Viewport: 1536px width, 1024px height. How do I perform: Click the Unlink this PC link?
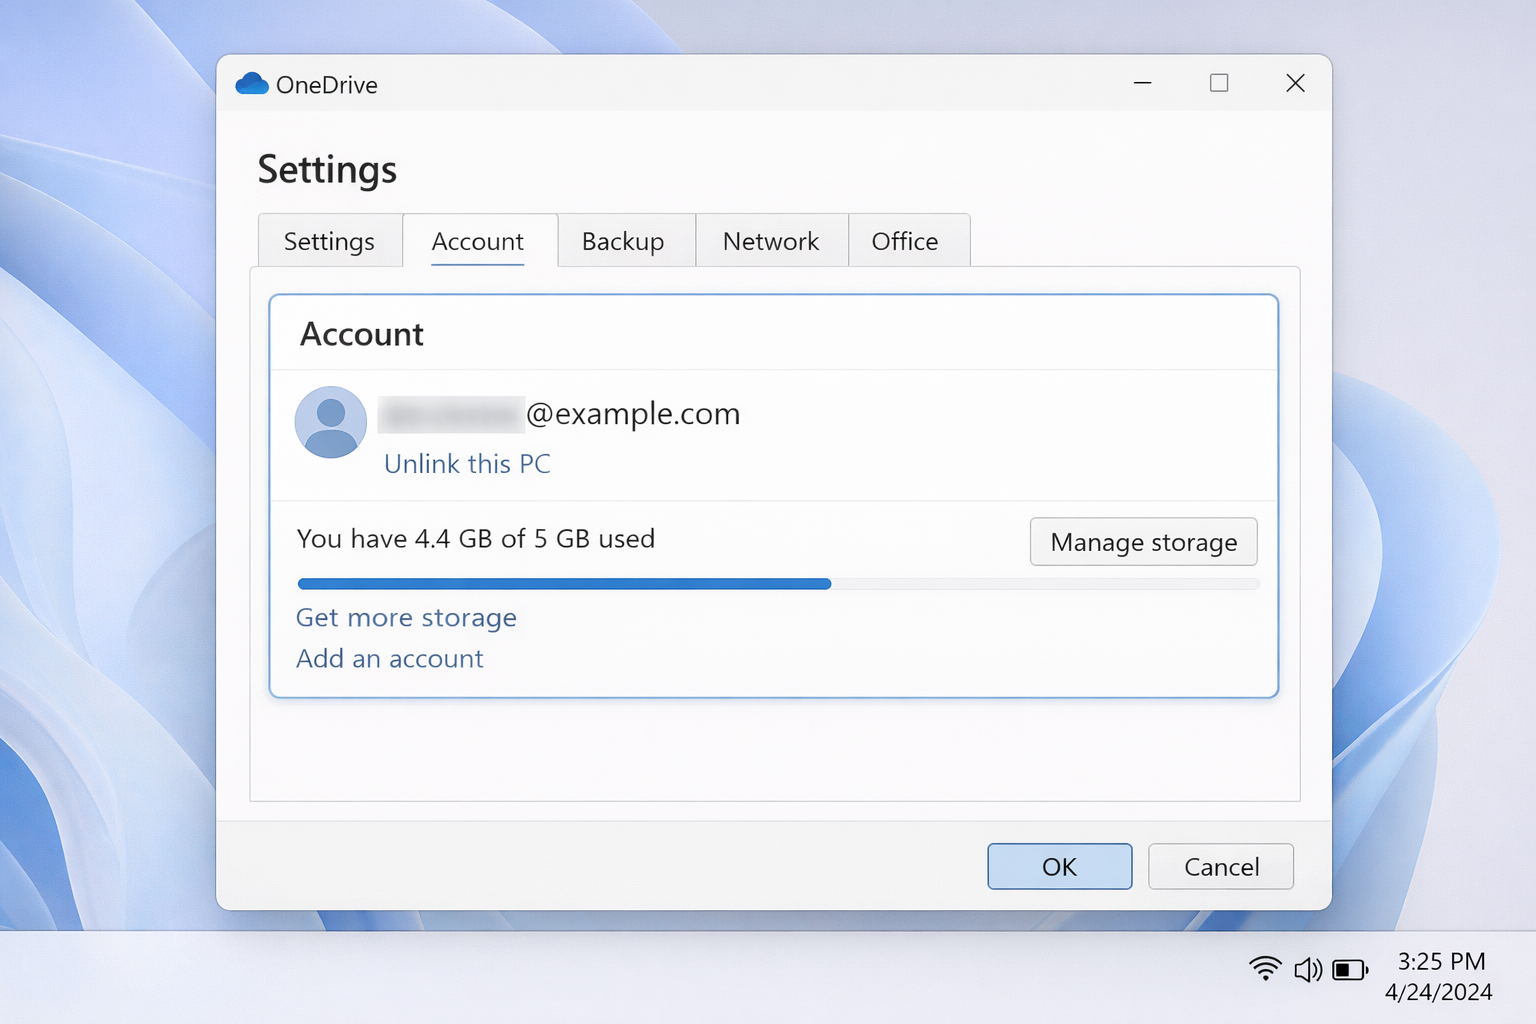[467, 464]
